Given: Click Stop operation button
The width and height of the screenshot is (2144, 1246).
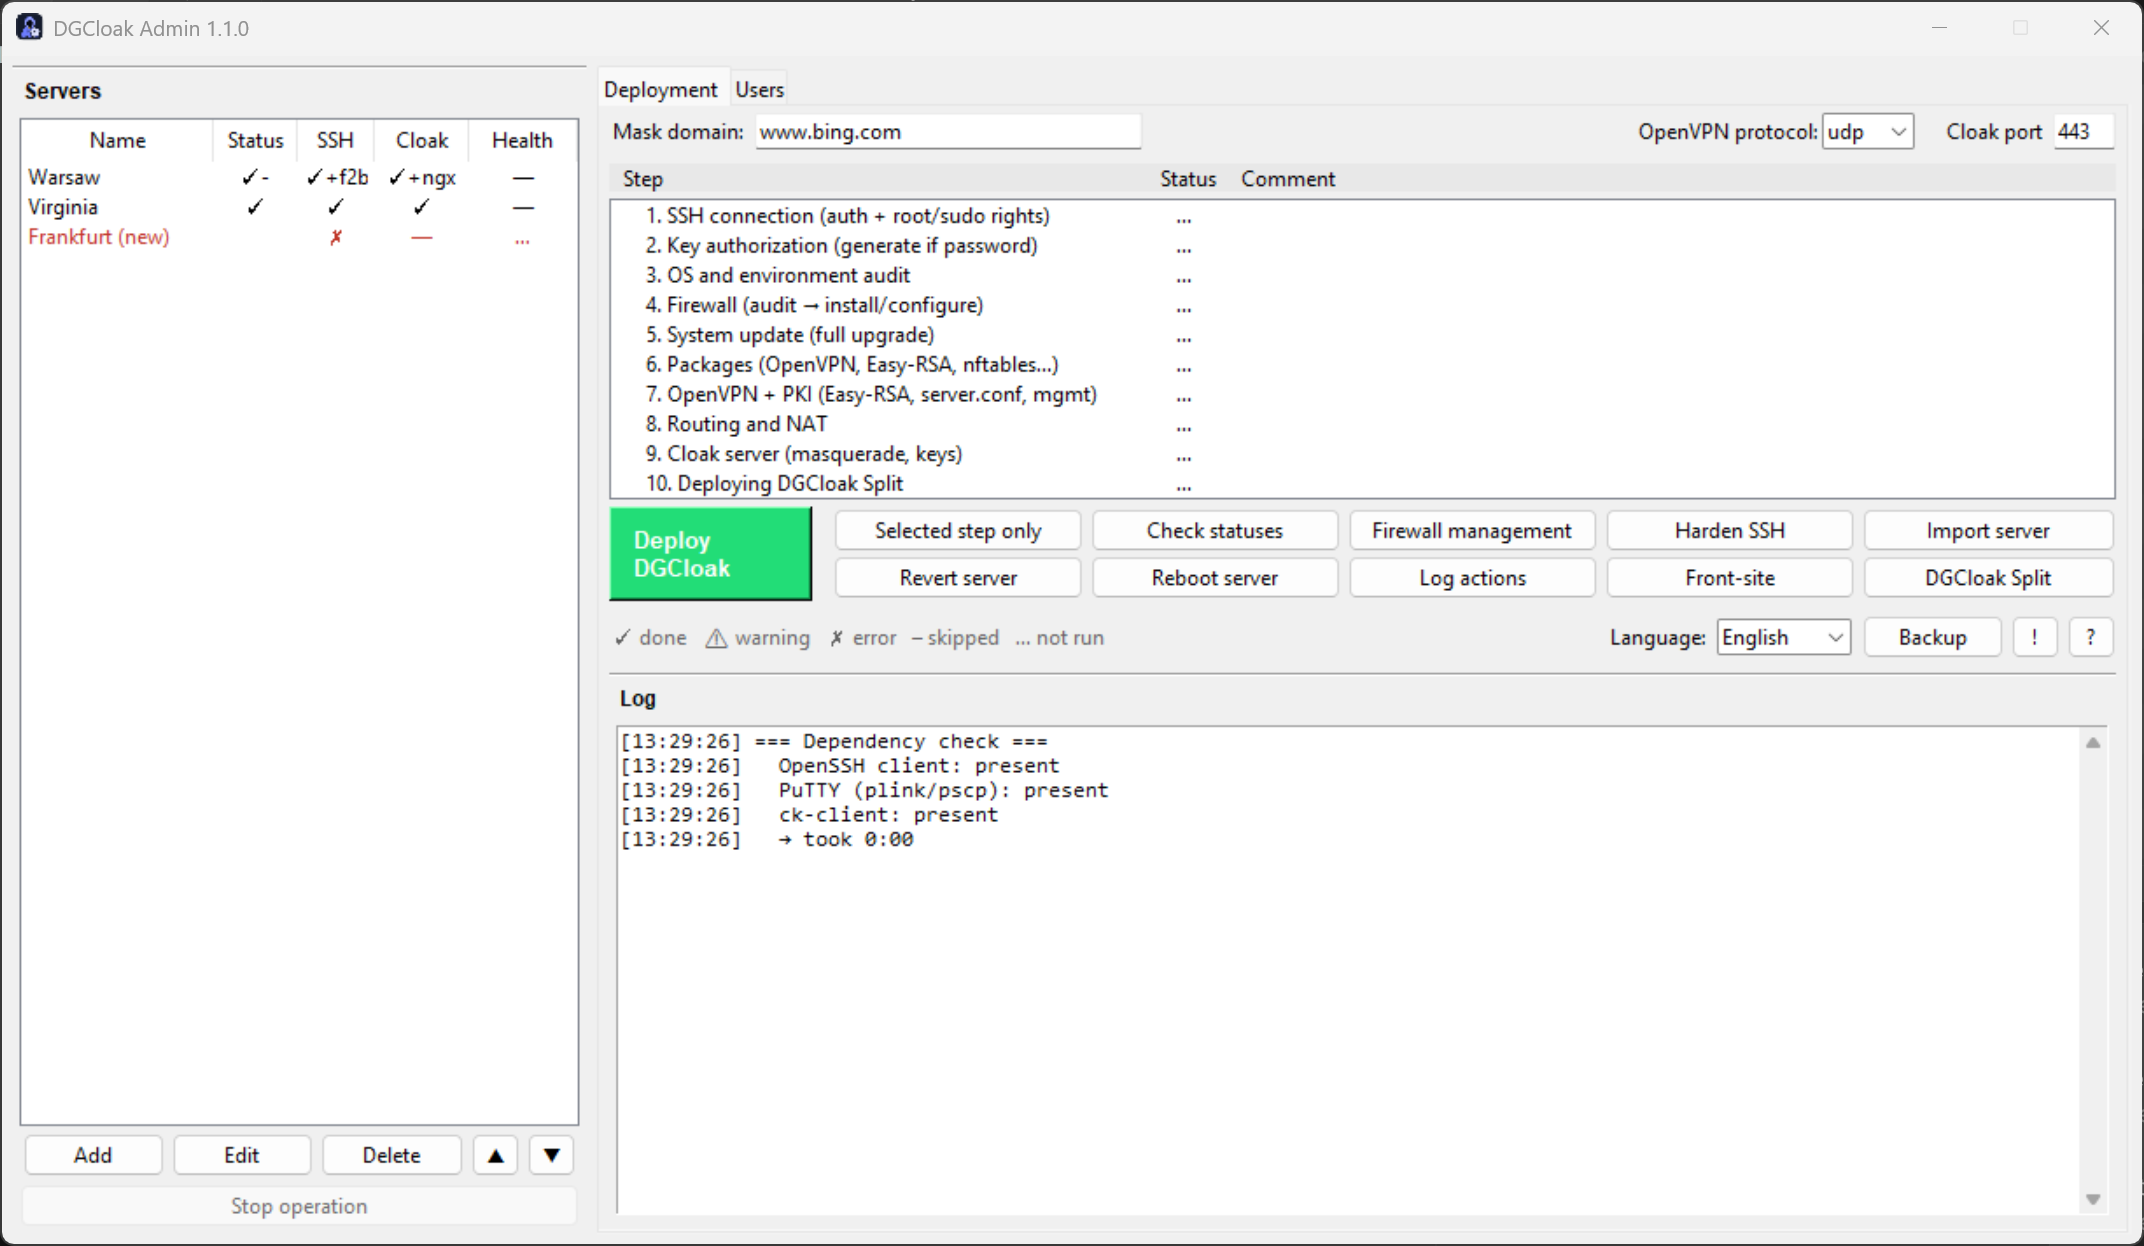Looking at the screenshot, I should pos(299,1206).
